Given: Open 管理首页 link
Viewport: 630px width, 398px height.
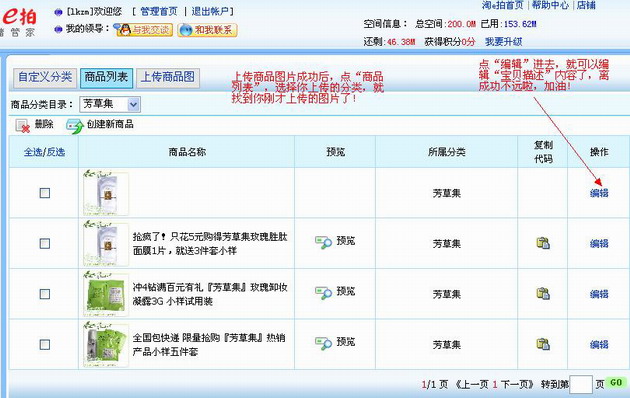Looking at the screenshot, I should tap(159, 11).
